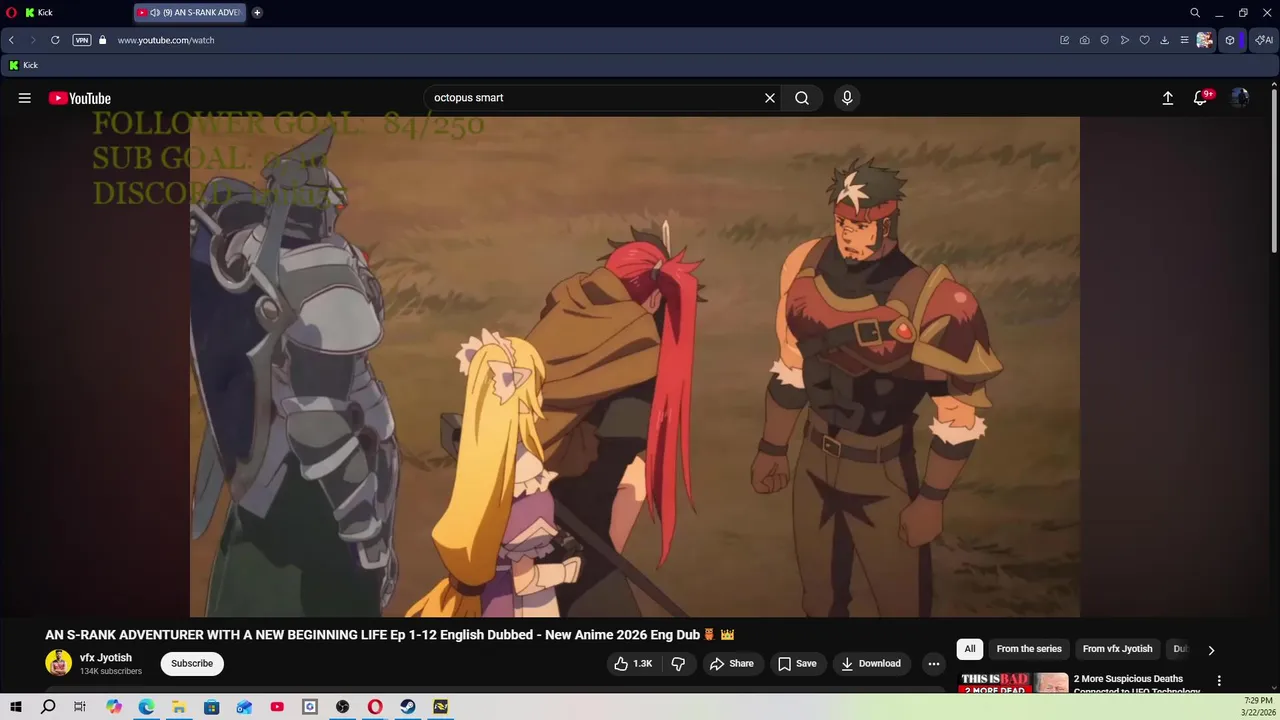The image size is (1280, 720).
Task: Open the Opera menu logo button
Action: [x=11, y=13]
